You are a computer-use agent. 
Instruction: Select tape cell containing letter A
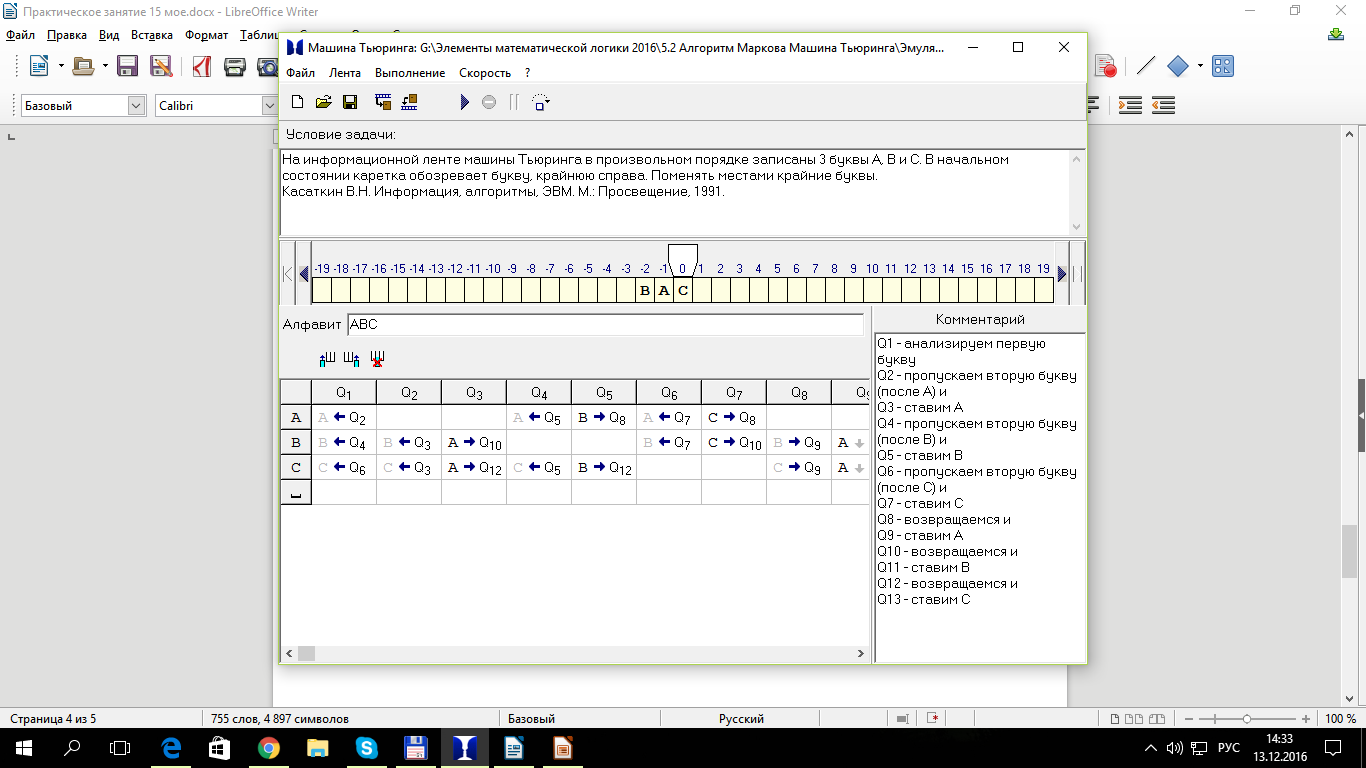click(664, 291)
